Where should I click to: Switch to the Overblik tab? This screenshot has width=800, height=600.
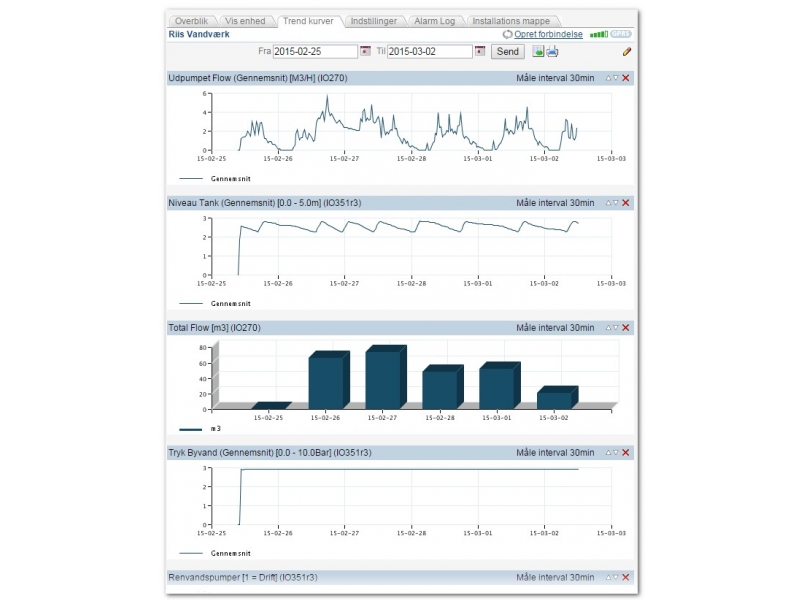point(190,20)
